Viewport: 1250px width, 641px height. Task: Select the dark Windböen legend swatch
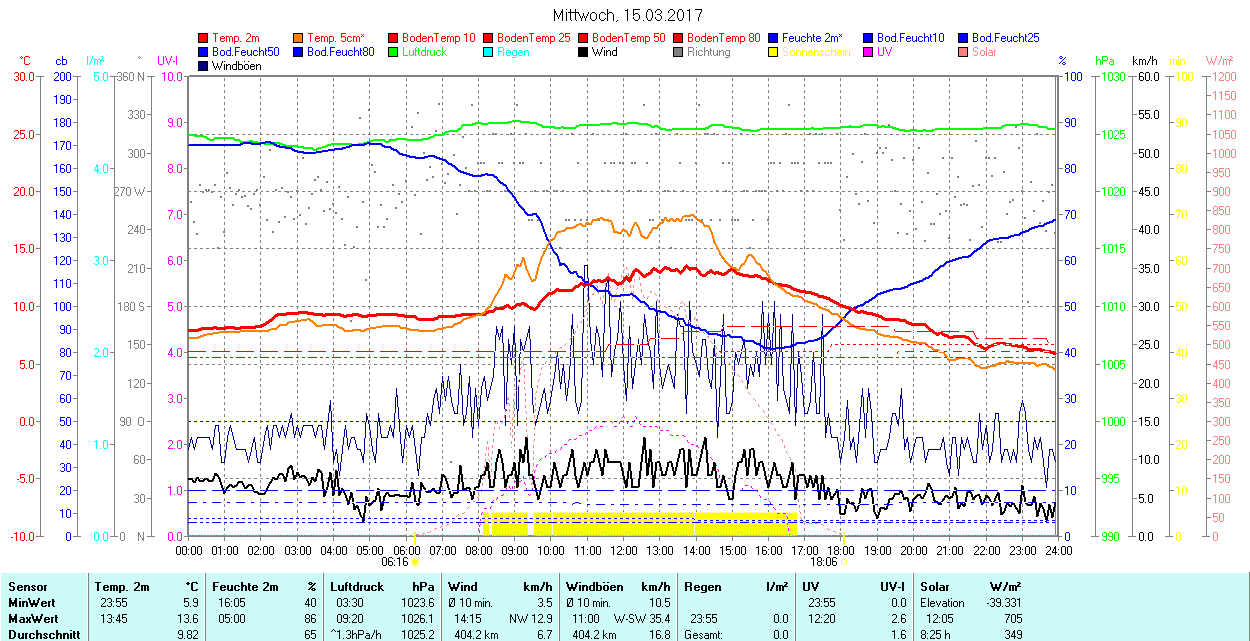pos(205,66)
